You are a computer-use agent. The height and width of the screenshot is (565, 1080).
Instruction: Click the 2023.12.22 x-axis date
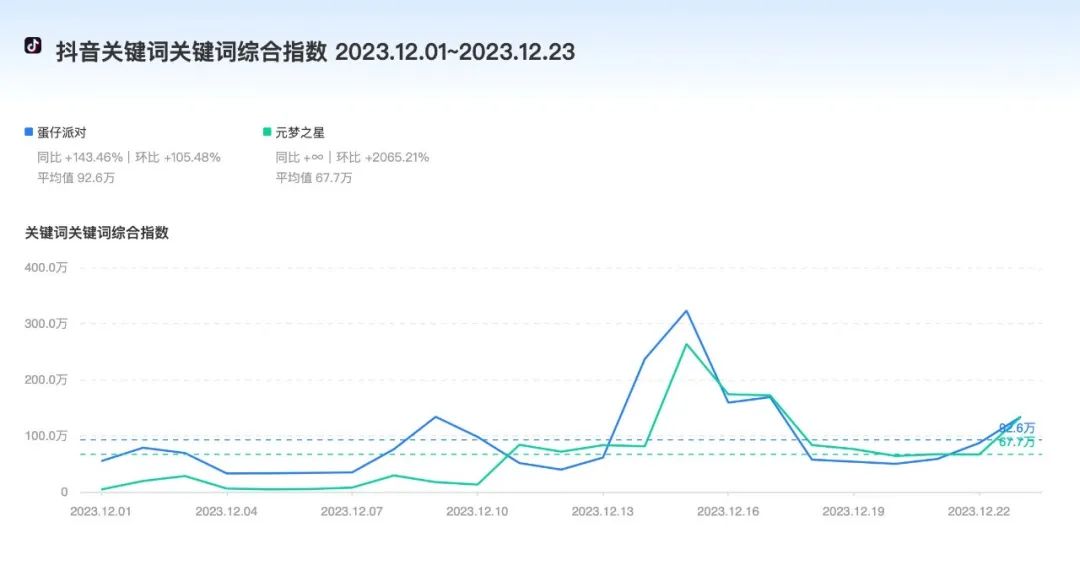[979, 511]
